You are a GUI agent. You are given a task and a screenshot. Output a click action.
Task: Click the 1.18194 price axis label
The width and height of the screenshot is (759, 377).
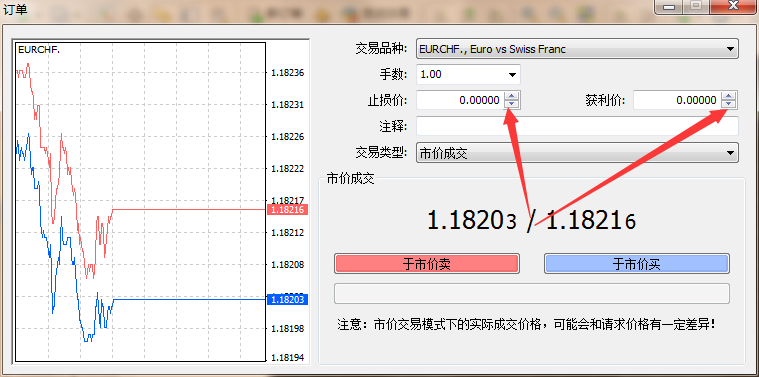288,358
